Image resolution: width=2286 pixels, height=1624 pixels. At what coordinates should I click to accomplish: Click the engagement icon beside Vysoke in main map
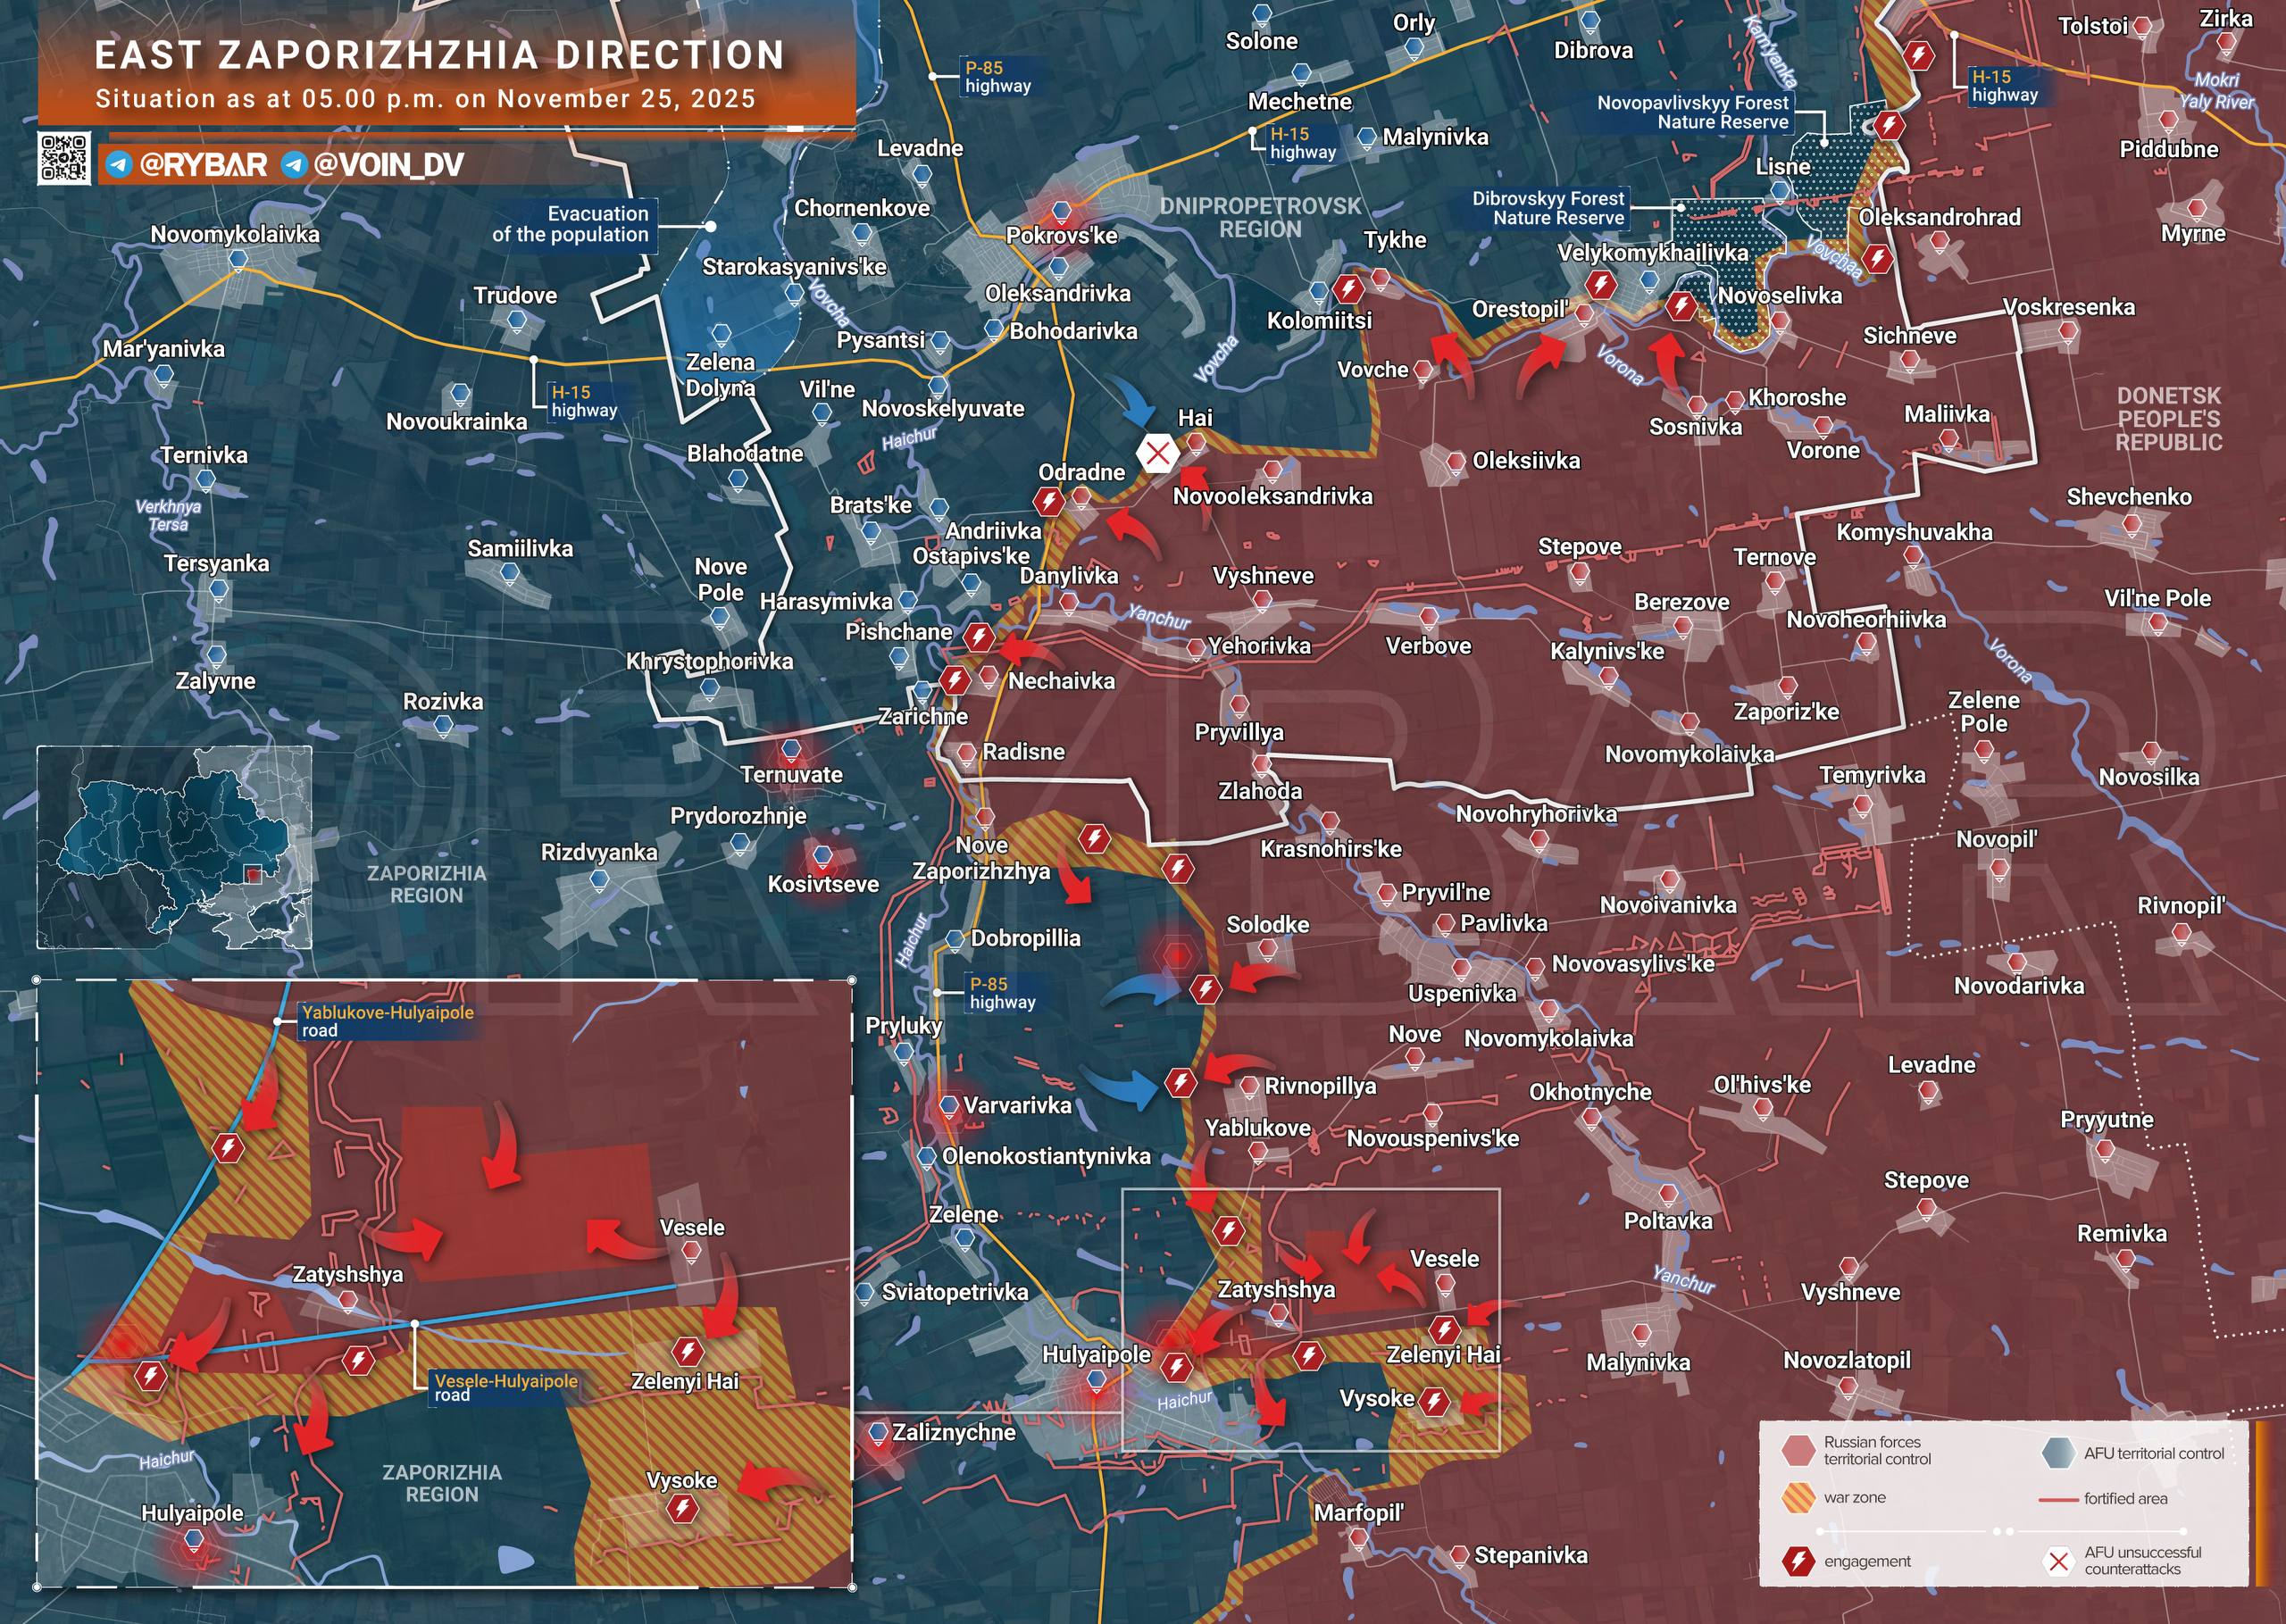point(1434,1401)
